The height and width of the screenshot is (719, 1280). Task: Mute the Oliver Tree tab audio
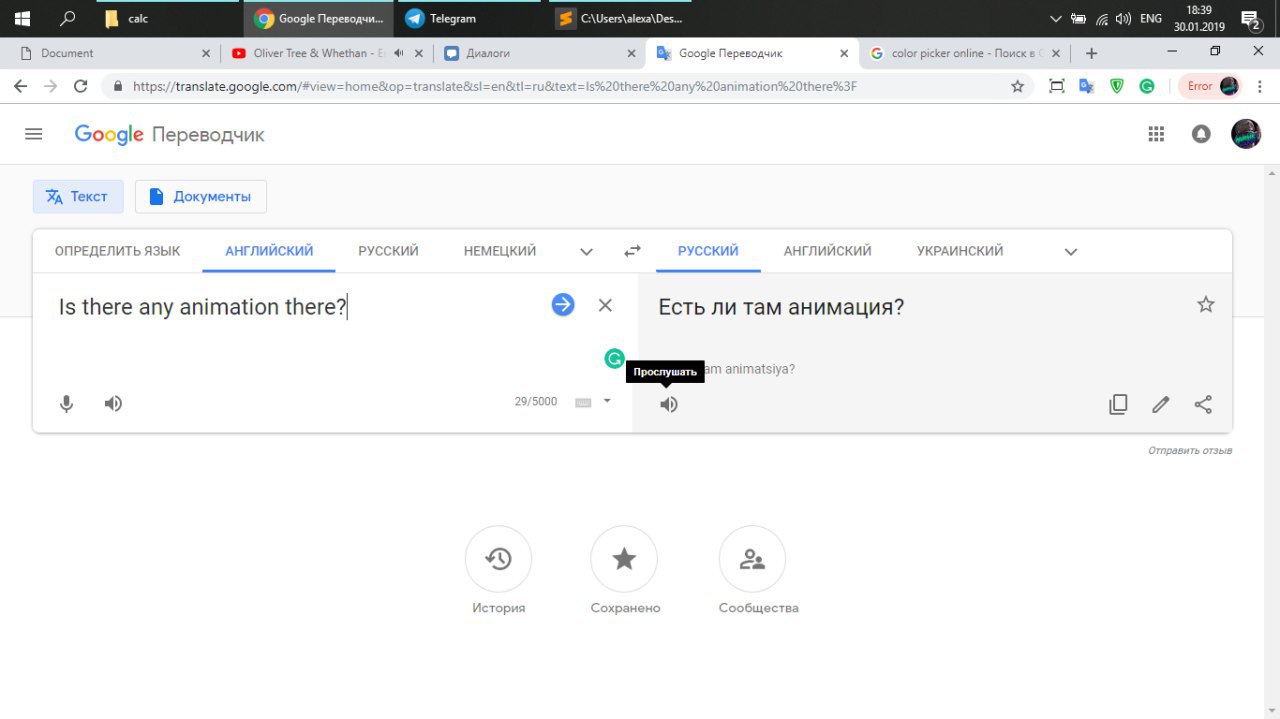(x=399, y=53)
